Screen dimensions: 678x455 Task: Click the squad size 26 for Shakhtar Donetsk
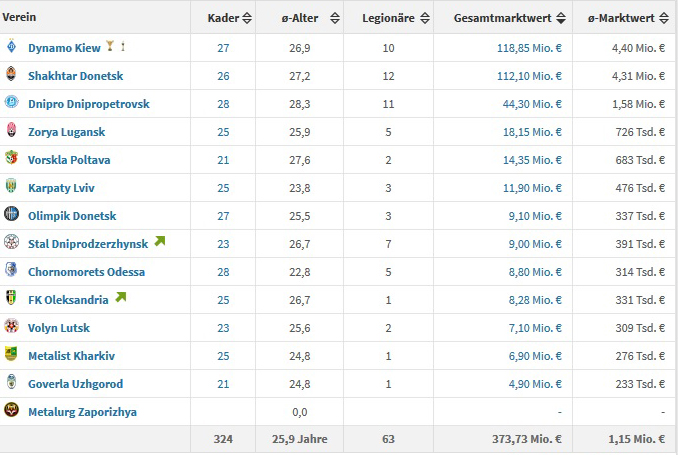[223, 76]
